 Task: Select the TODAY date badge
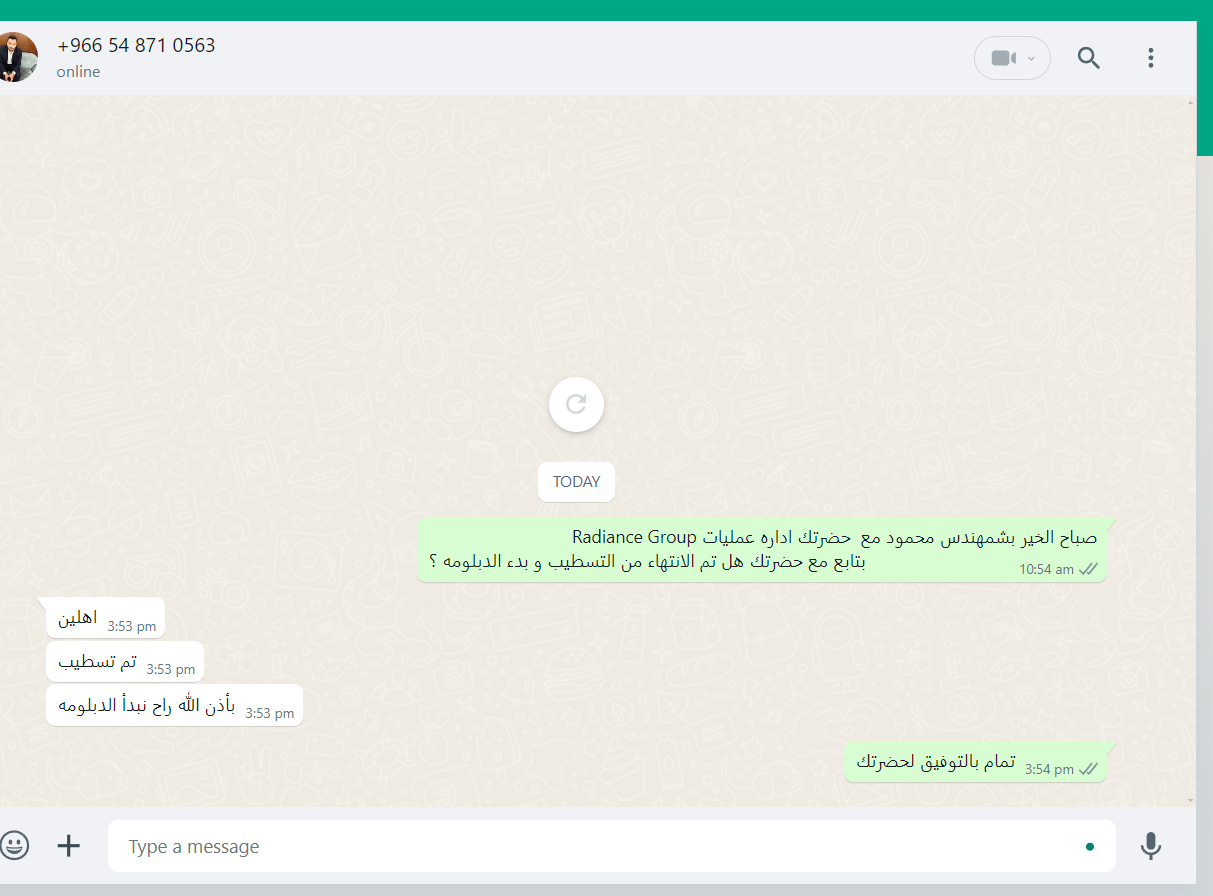(576, 482)
